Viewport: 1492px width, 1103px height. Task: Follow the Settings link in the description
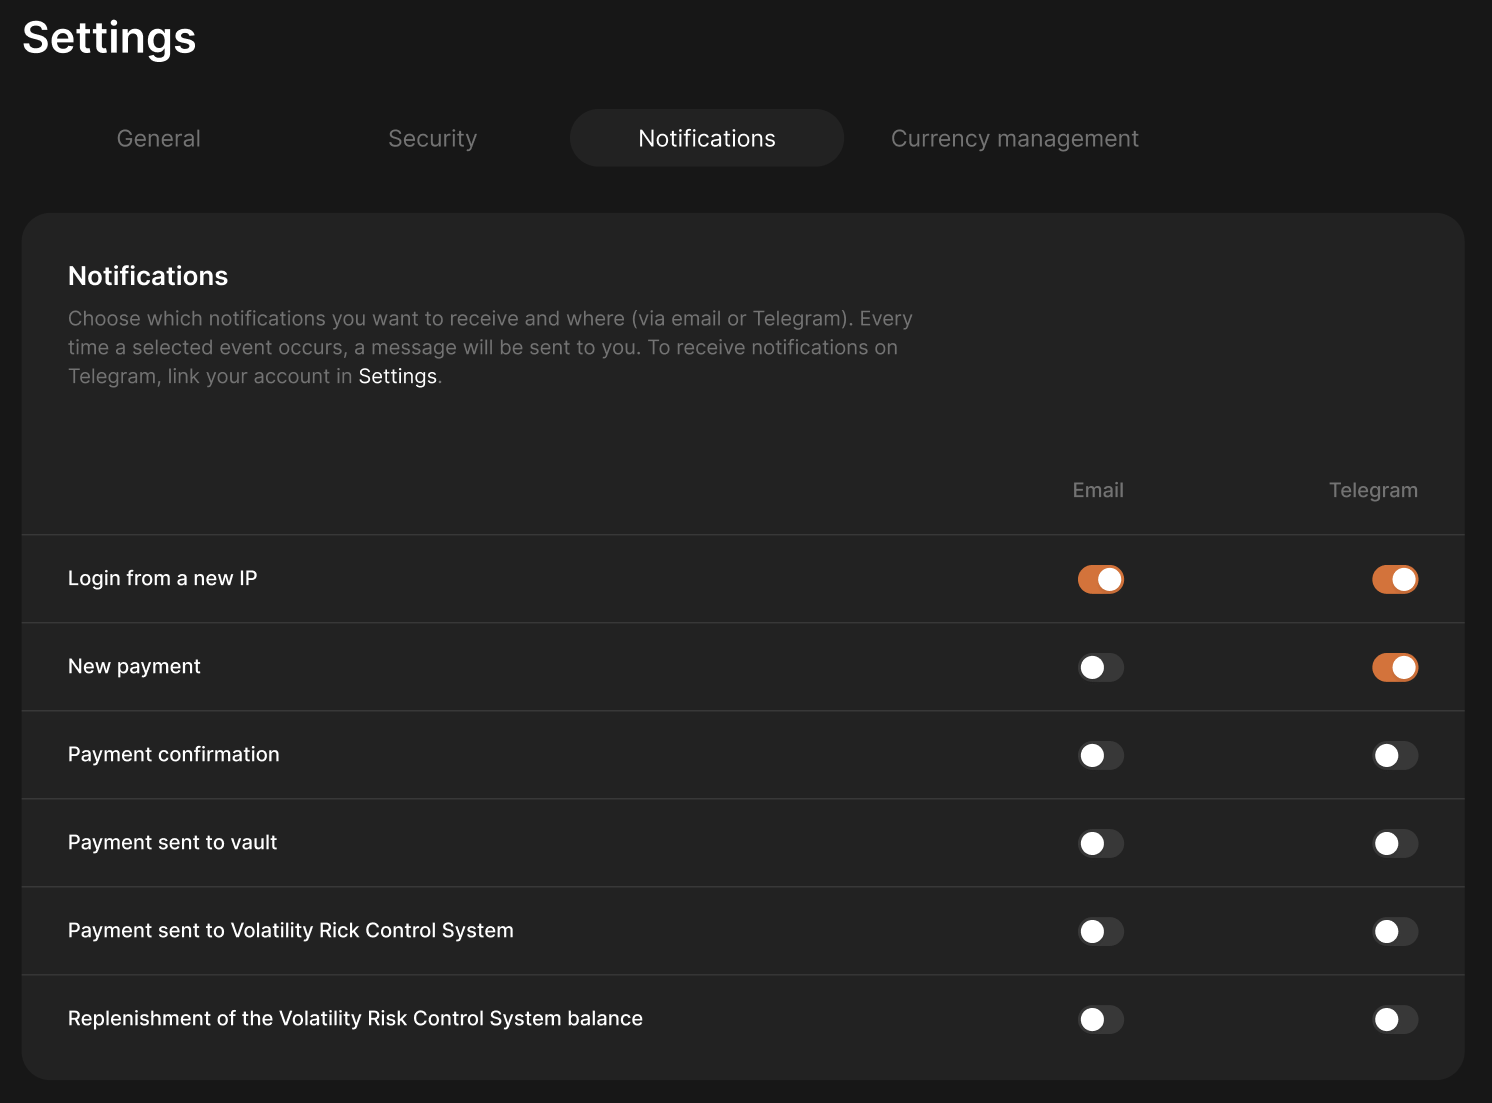(397, 377)
